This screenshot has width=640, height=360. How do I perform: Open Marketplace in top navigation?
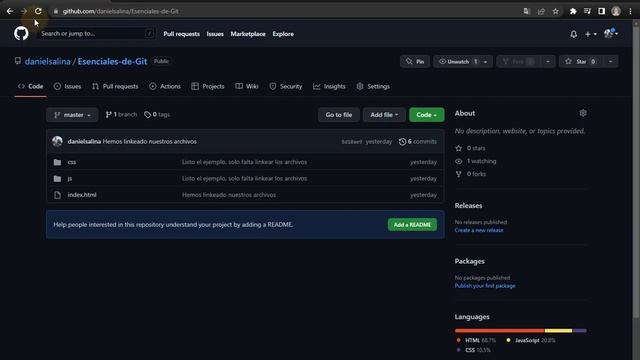point(248,34)
